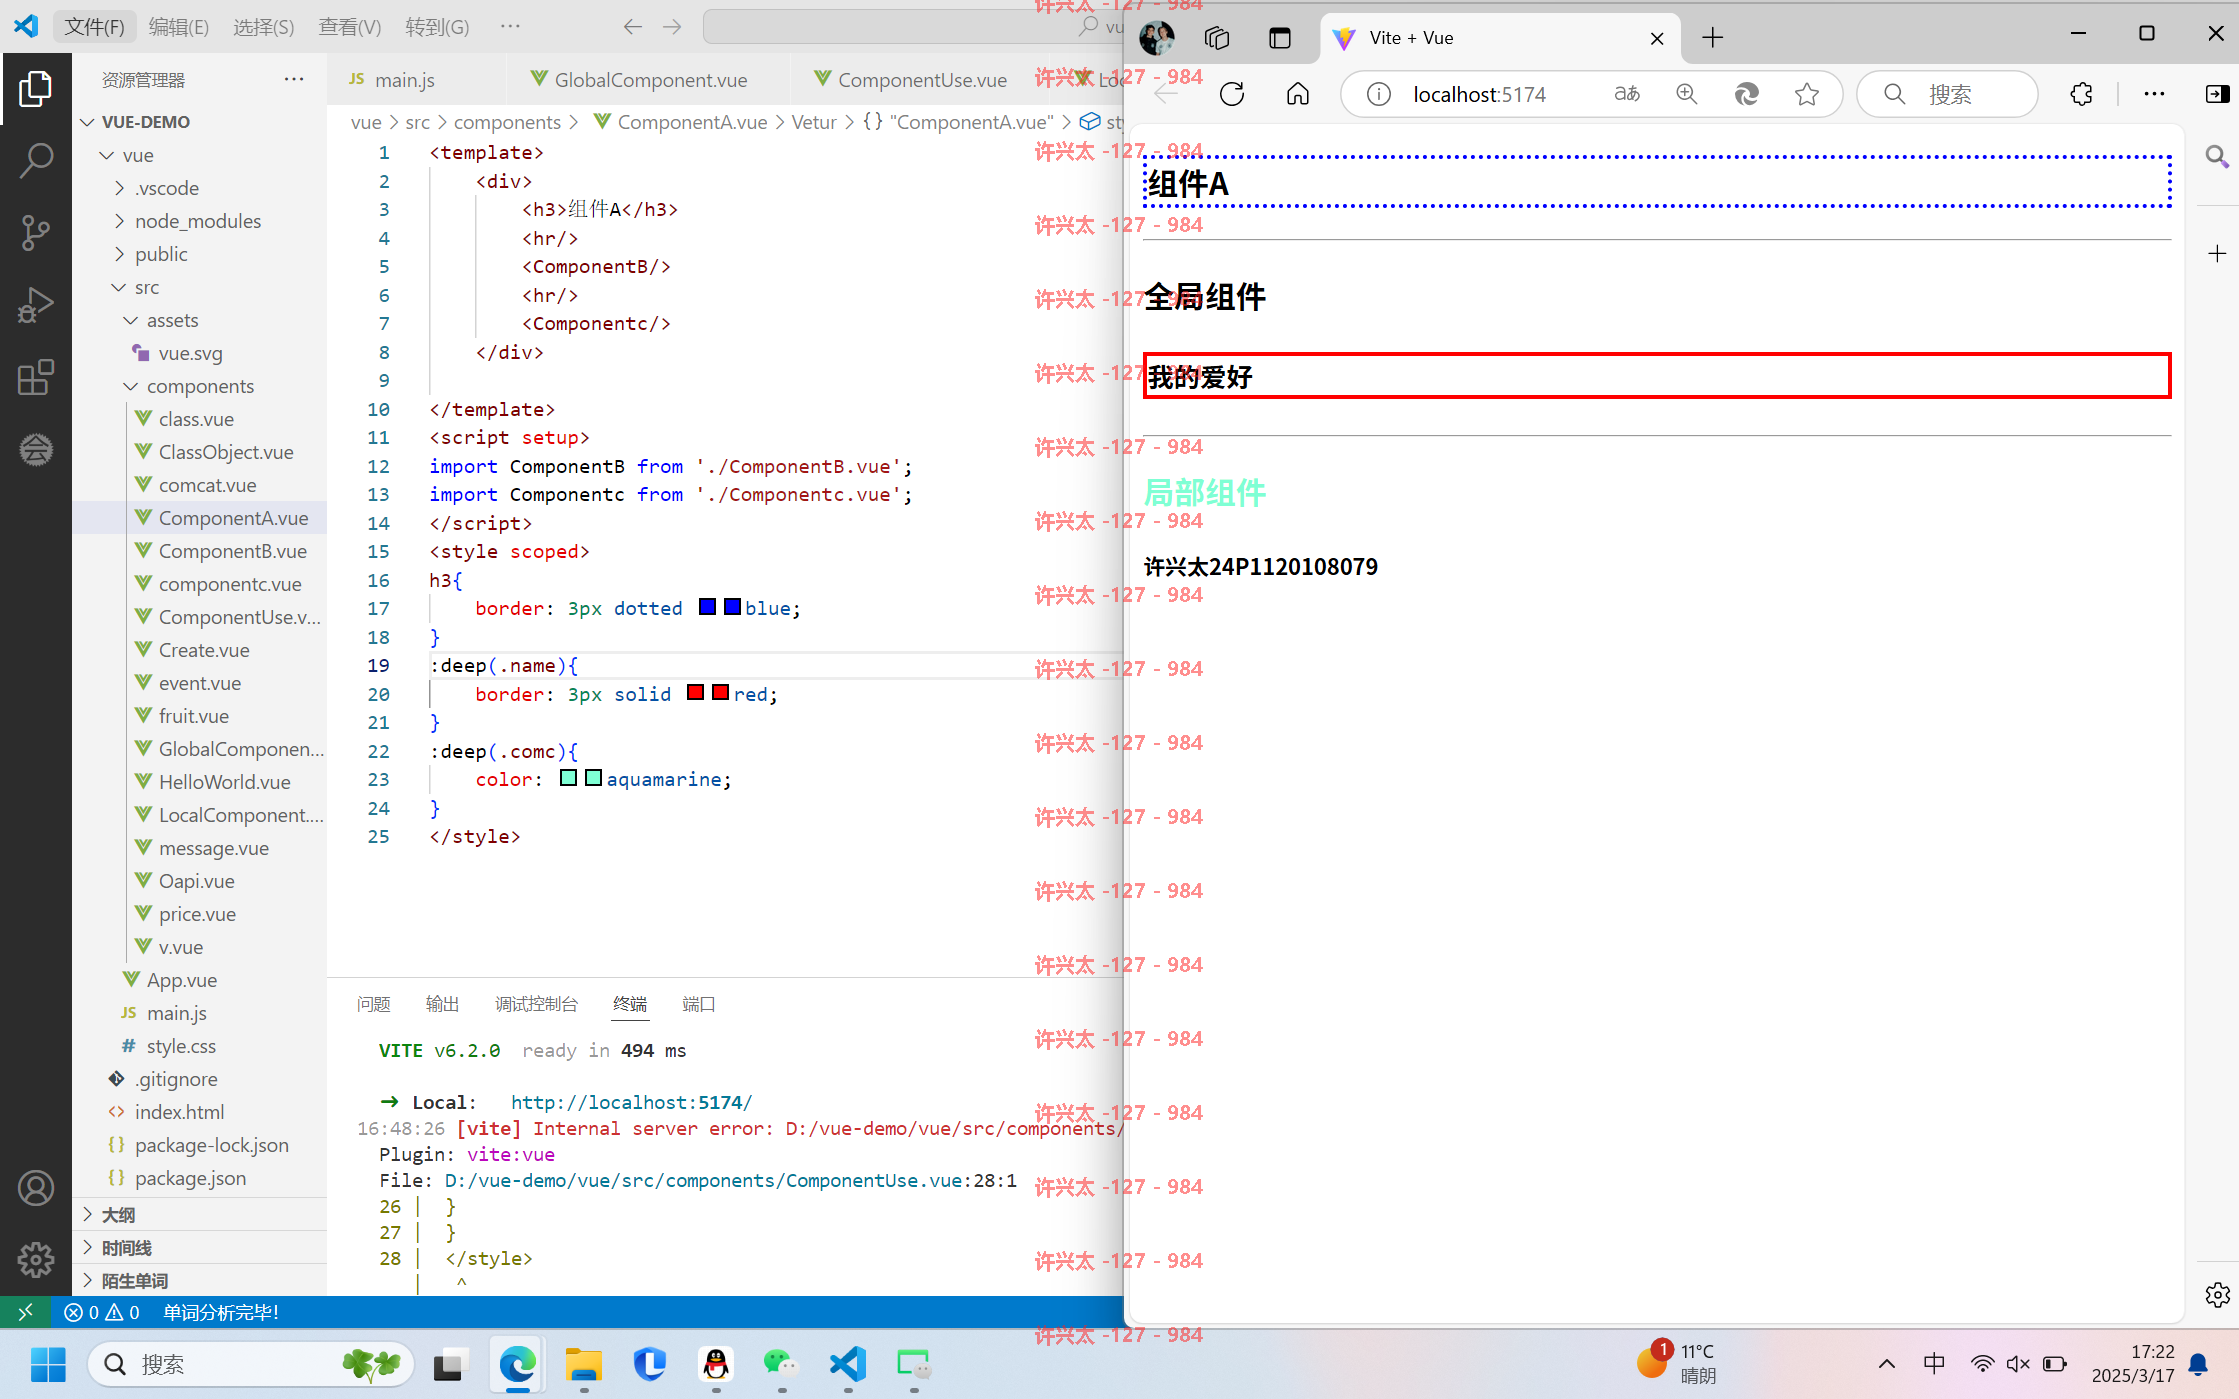Refresh the browser page
The height and width of the screenshot is (1399, 2239).
click(x=1232, y=94)
